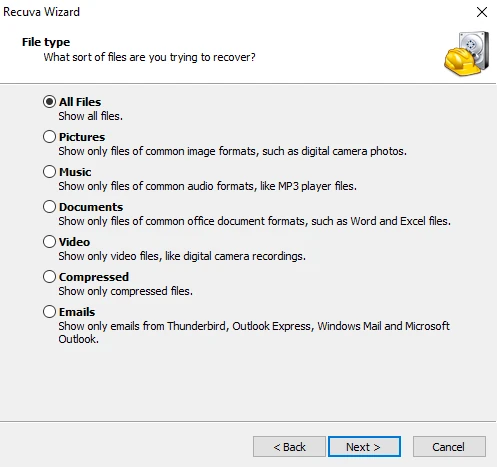Cancel the Recuva Wizard
Image resolution: width=497 pixels, height=467 pixels.
click(x=449, y=447)
